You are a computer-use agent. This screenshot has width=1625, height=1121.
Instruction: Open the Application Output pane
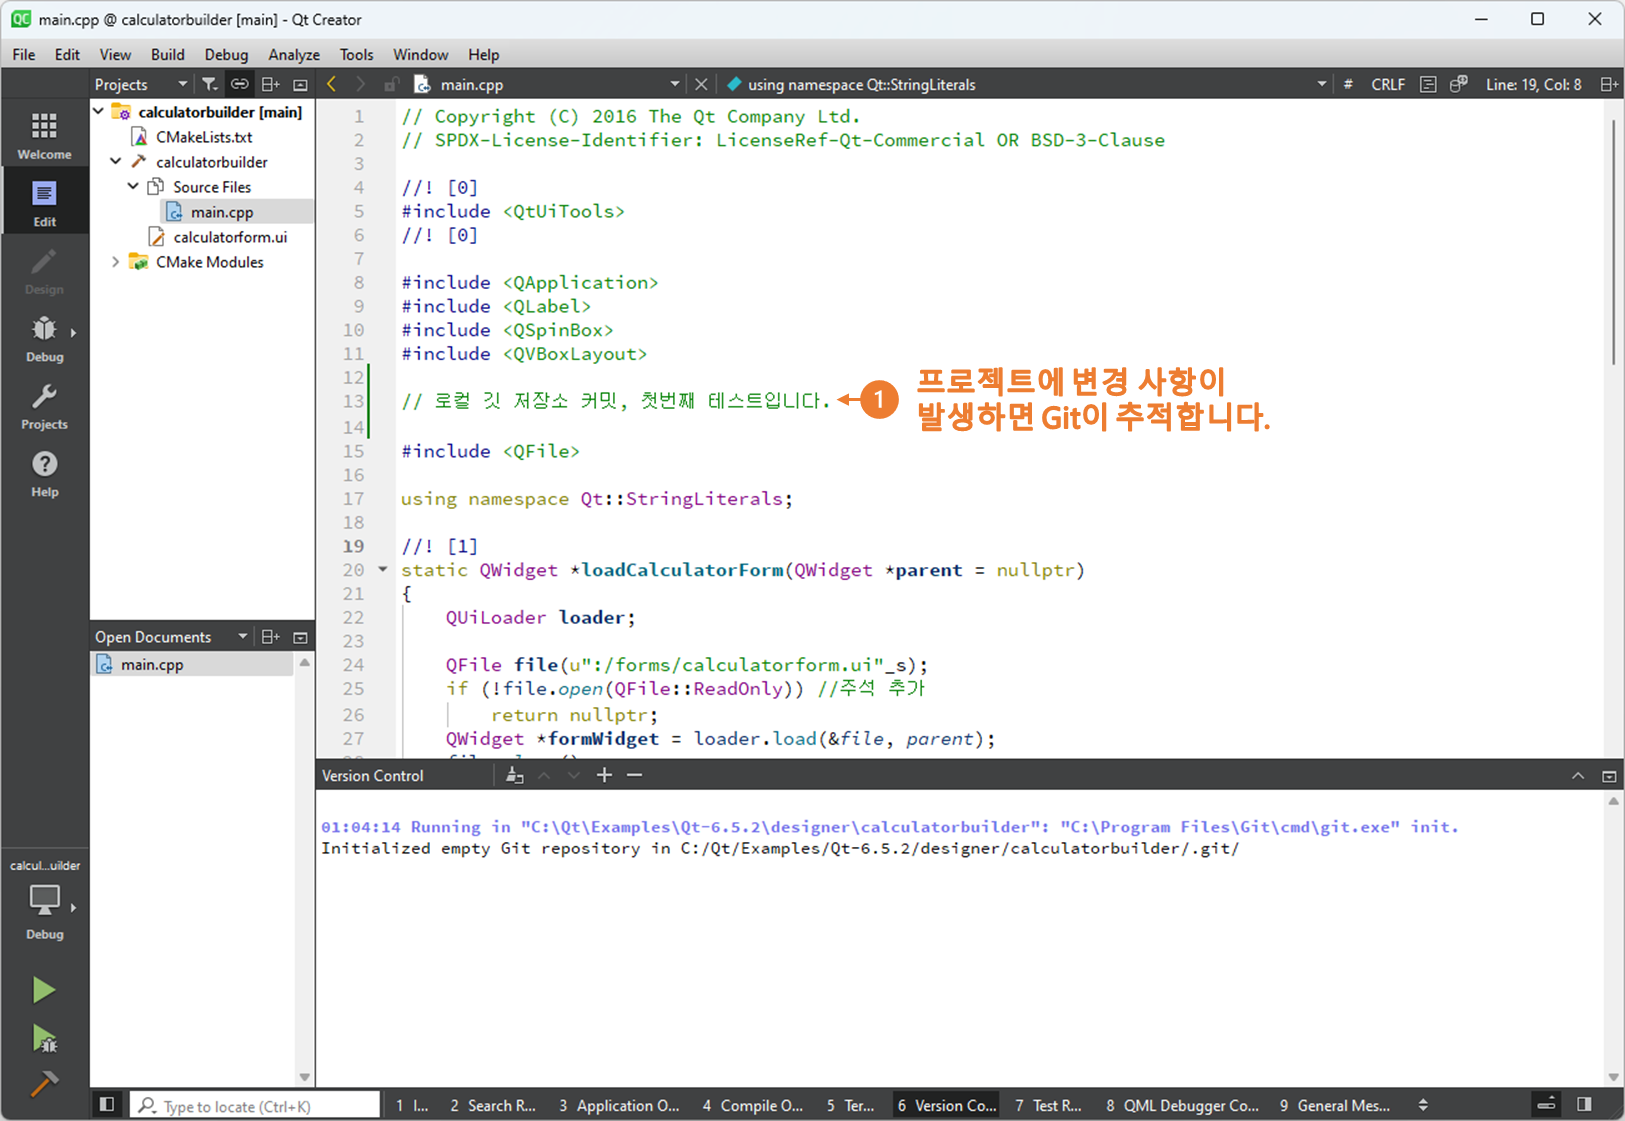click(x=619, y=1105)
